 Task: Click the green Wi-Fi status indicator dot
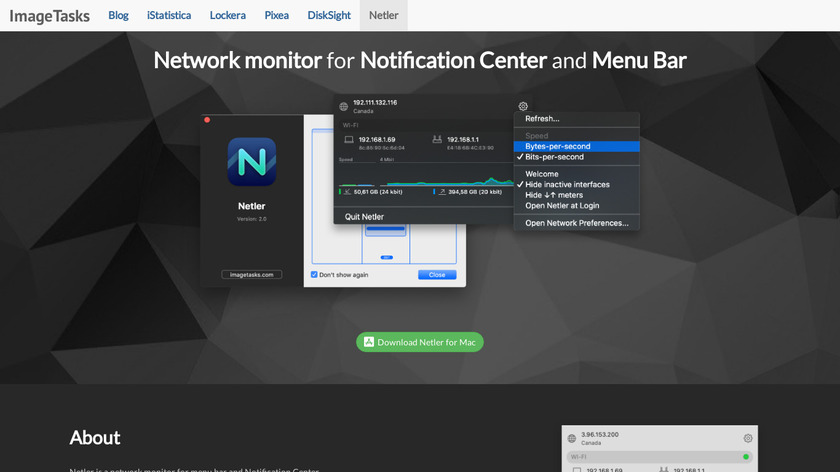pyautogui.click(x=746, y=457)
